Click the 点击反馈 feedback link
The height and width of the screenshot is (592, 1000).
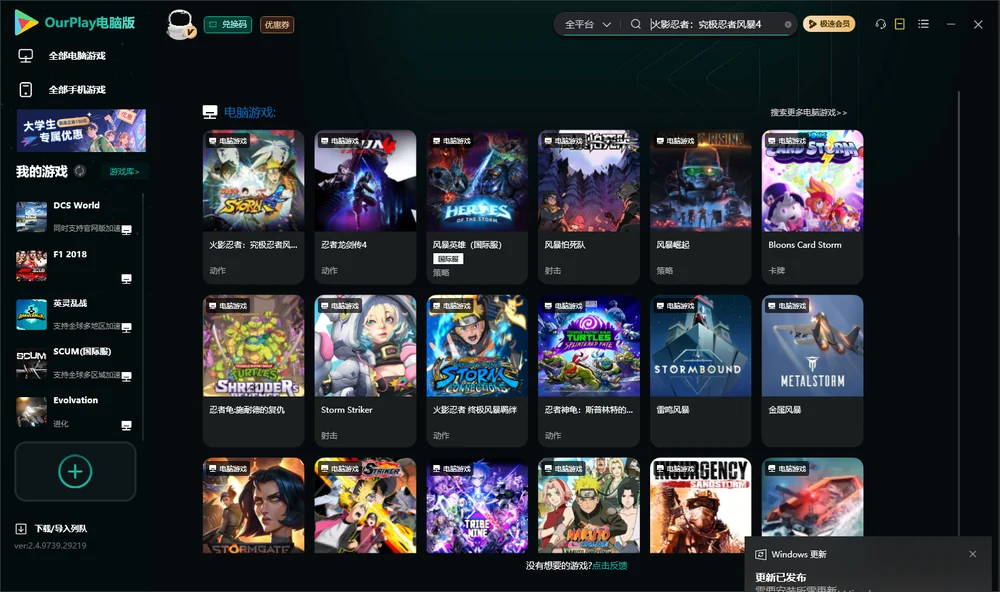pos(610,566)
